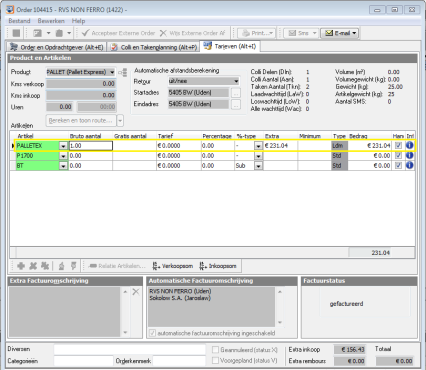
Task: Open the Bewerken menu
Action: click(51, 21)
